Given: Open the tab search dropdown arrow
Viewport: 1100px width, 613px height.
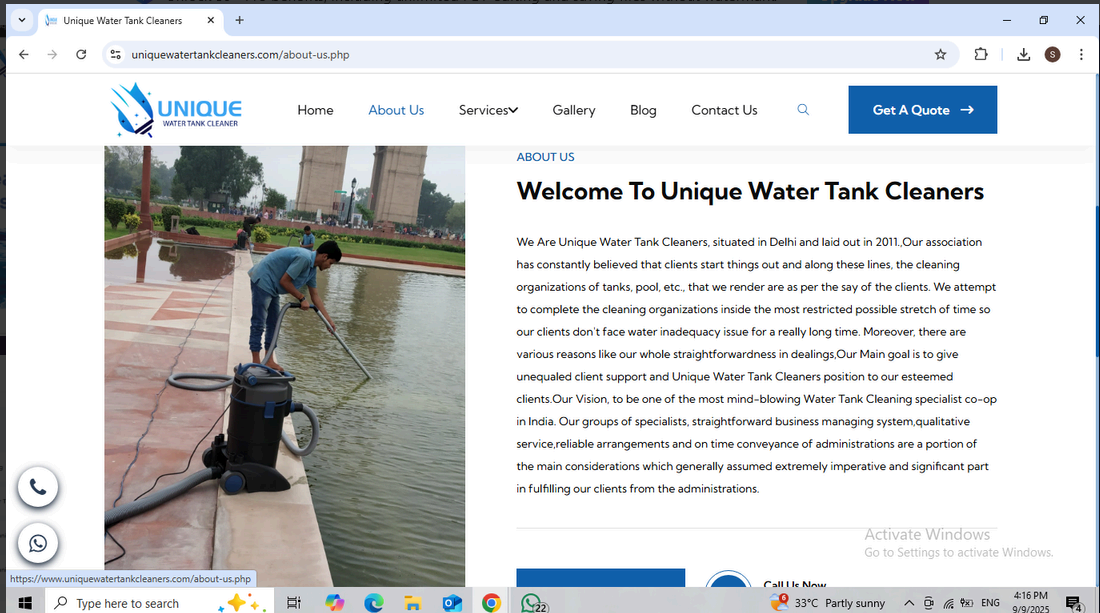Looking at the screenshot, I should point(22,20).
